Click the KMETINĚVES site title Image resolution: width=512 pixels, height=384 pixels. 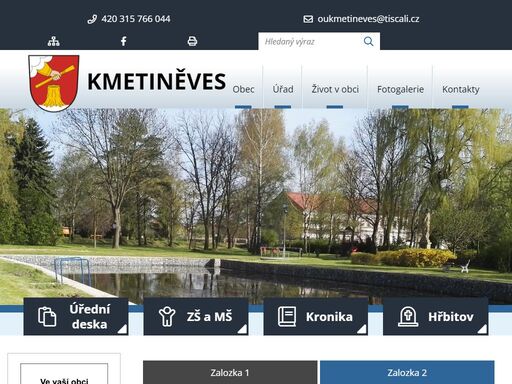coord(156,81)
